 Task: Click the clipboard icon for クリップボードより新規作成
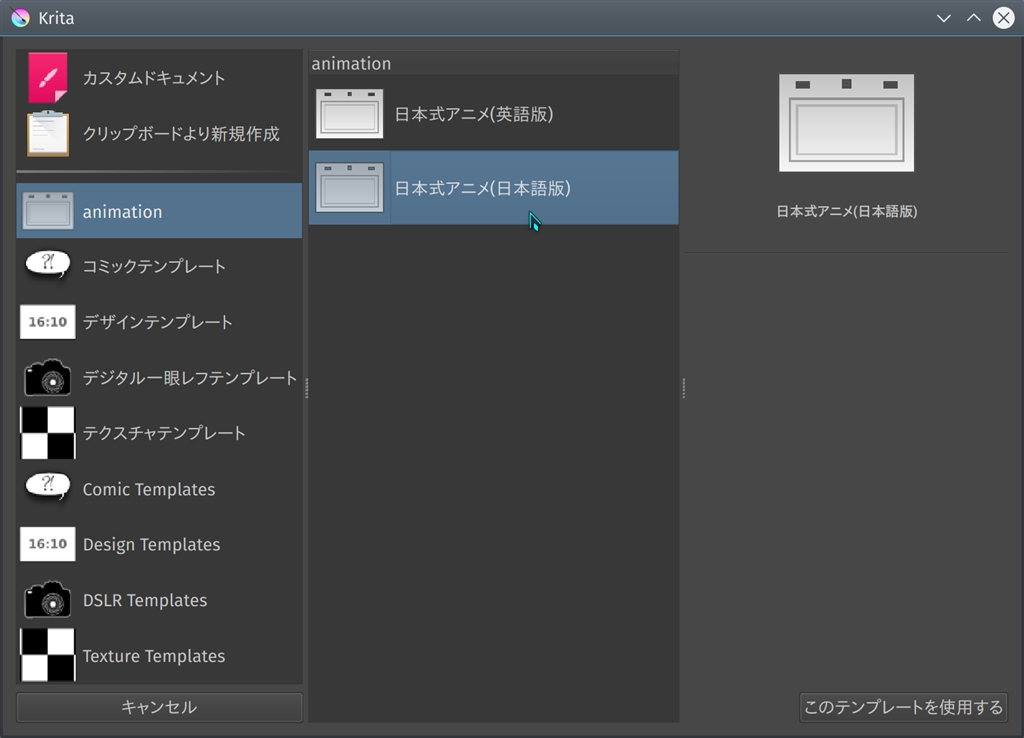(x=48, y=134)
